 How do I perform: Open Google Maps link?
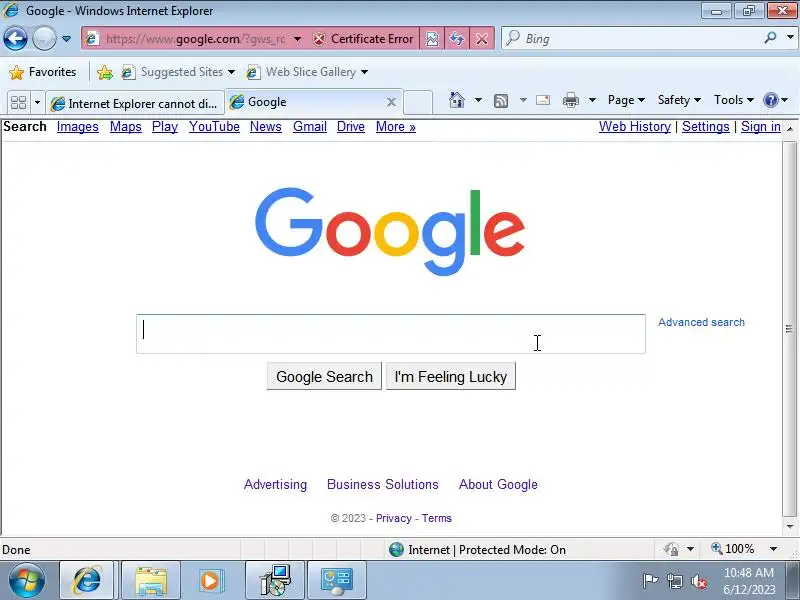126,127
